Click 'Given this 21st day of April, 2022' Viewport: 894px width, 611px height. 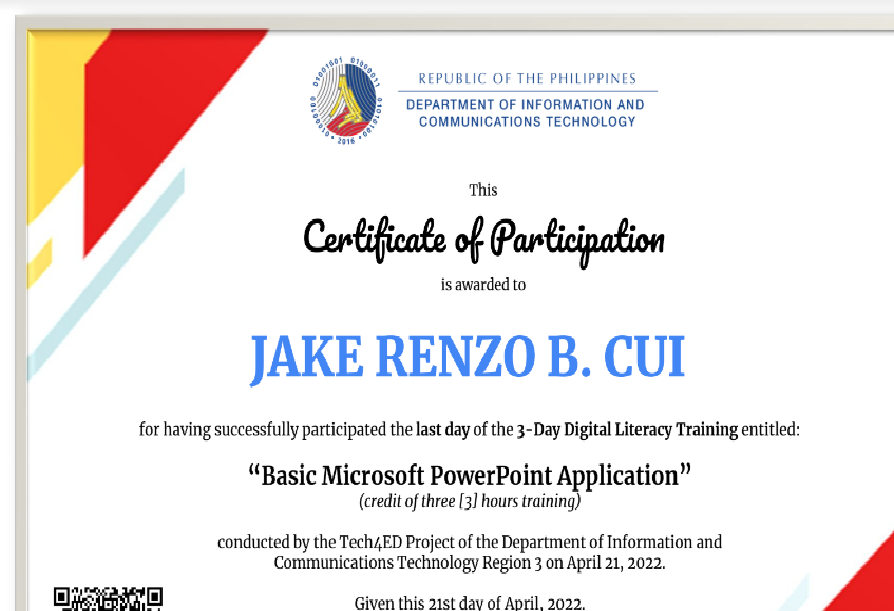(x=470, y=603)
